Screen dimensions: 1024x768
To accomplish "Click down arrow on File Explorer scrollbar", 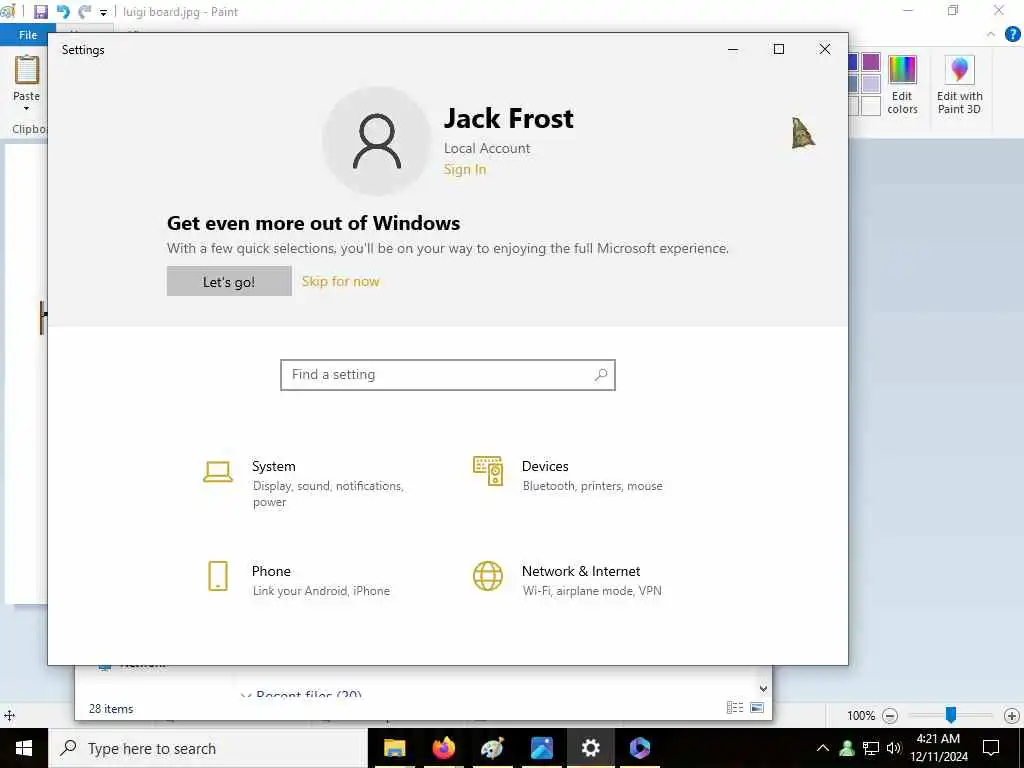I will tap(763, 689).
